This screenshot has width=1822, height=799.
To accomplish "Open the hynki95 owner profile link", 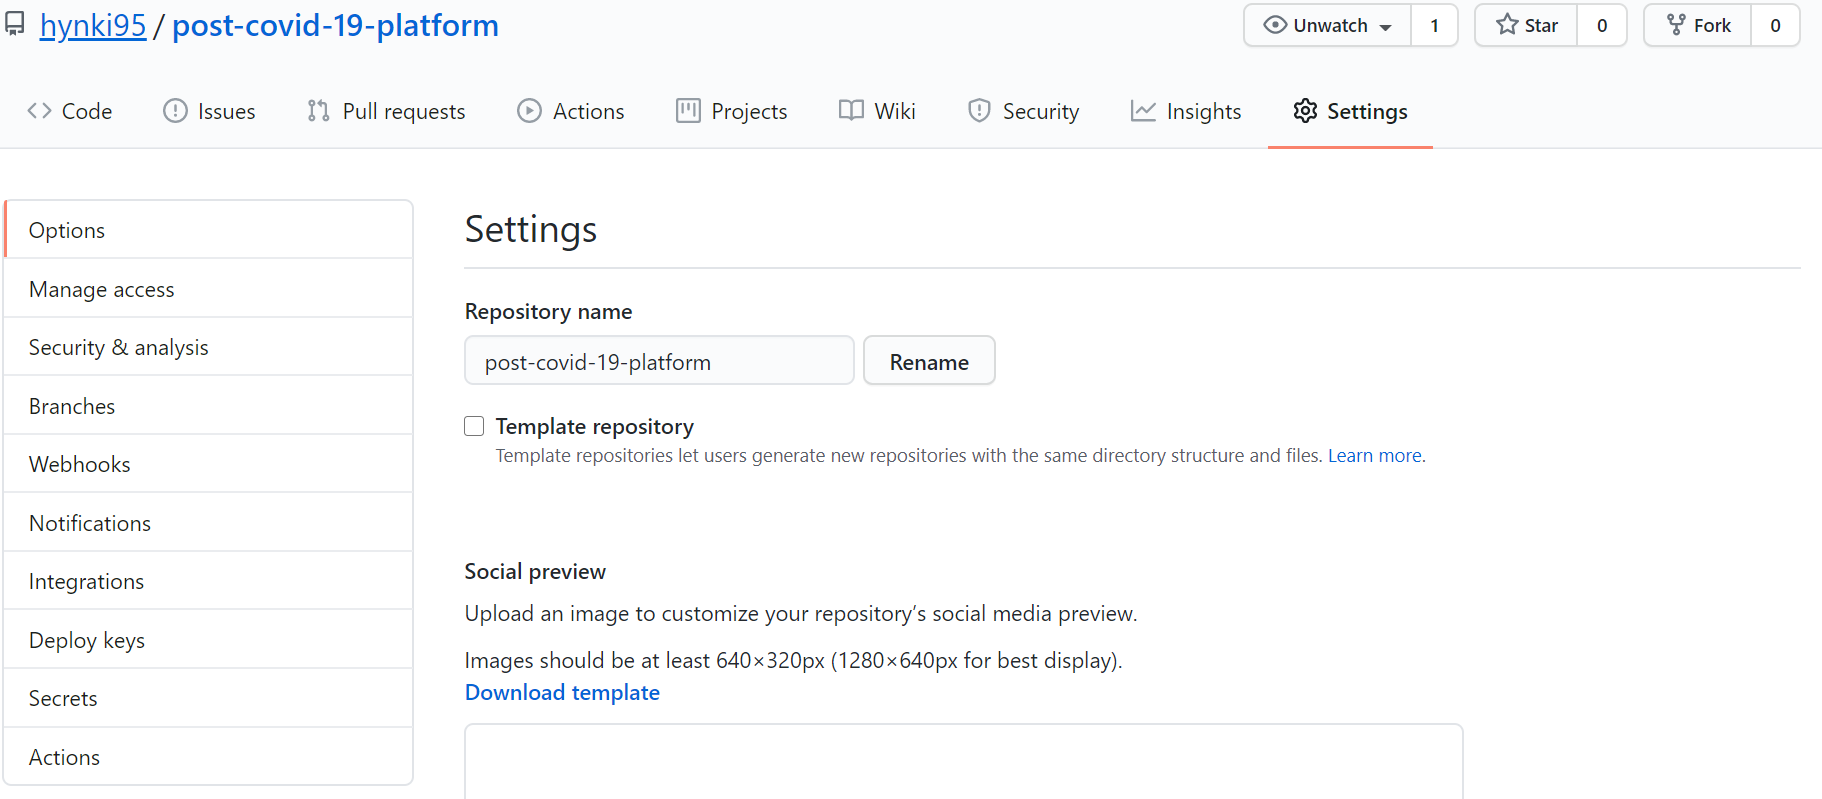I will pos(93,25).
